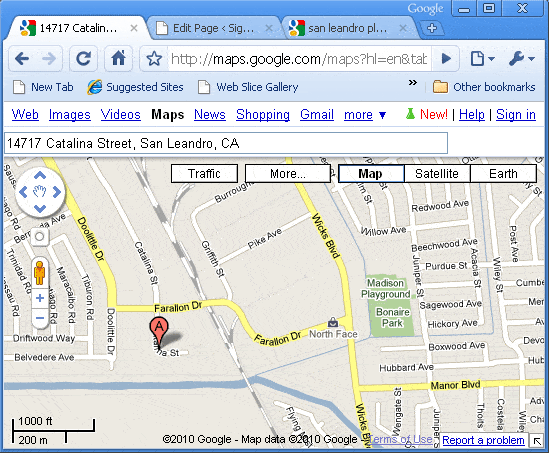Open the Images link
Image resolution: width=549 pixels, height=453 pixels.
click(x=70, y=114)
